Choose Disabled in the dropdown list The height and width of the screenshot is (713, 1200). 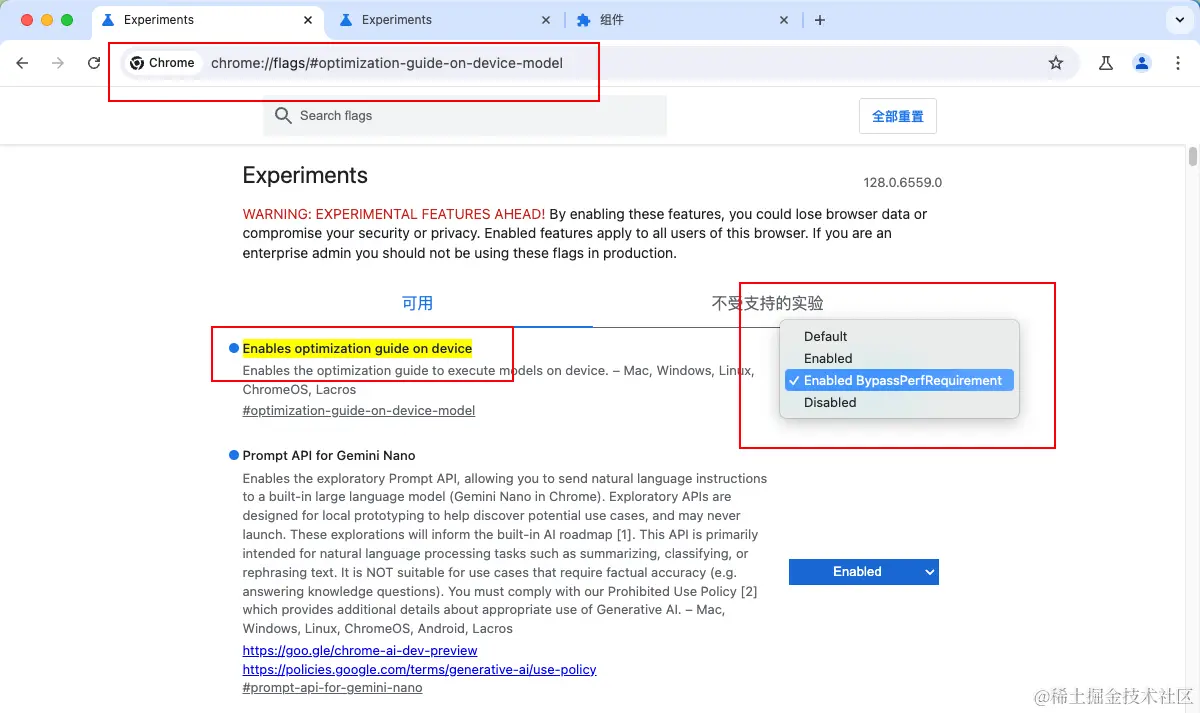pos(899,402)
